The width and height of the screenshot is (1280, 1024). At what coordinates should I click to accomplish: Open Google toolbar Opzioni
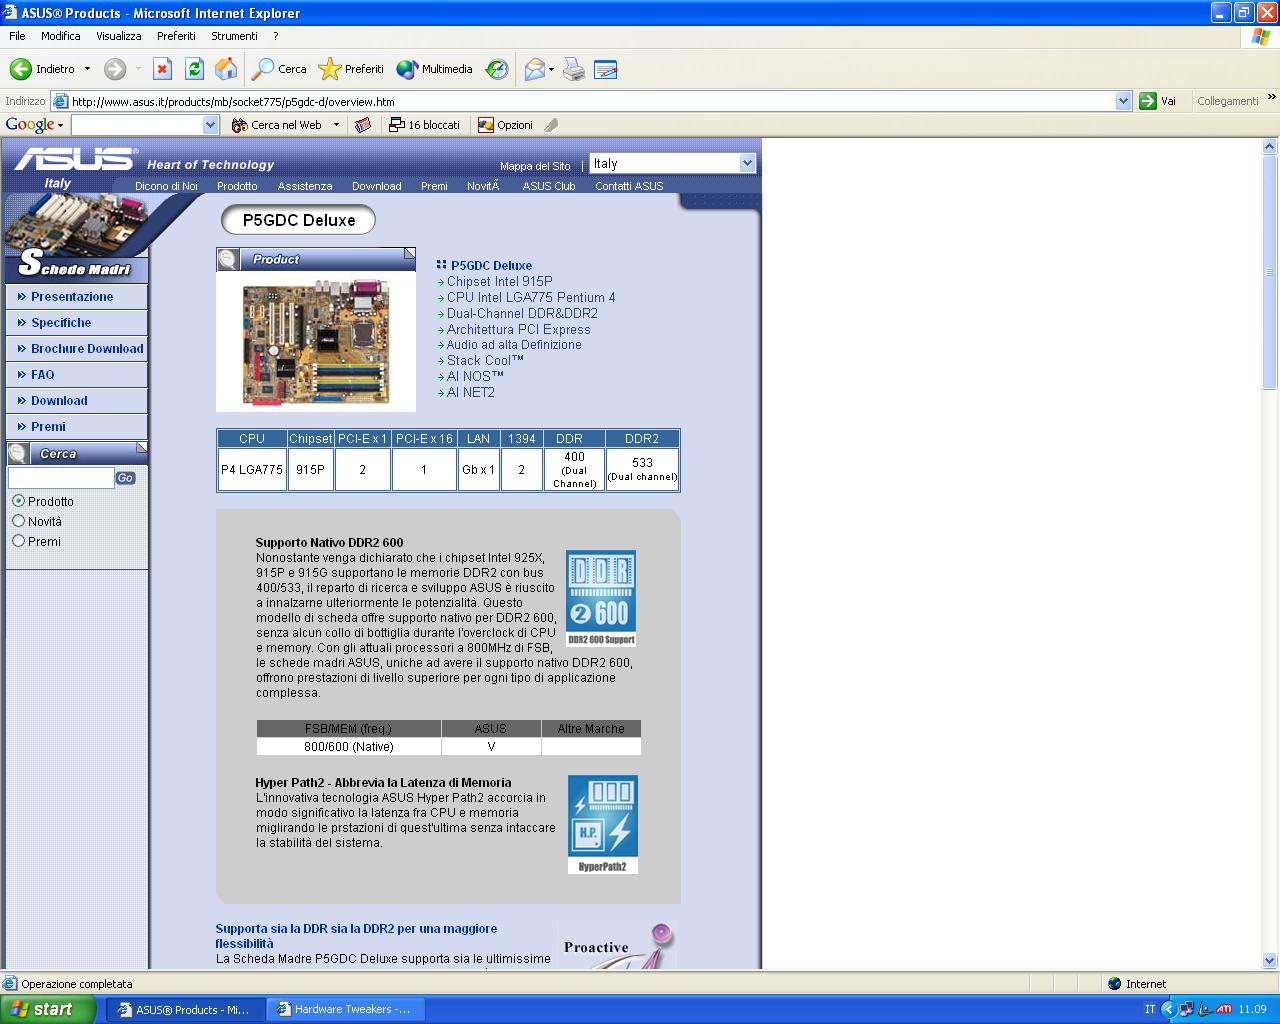point(505,125)
